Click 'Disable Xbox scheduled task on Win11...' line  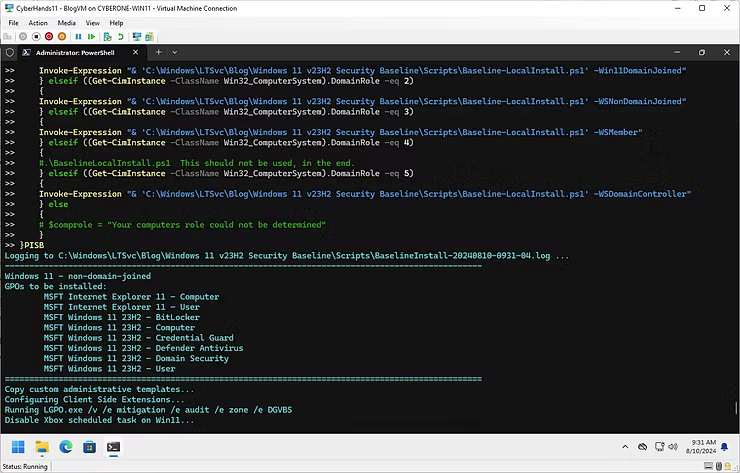(100, 420)
